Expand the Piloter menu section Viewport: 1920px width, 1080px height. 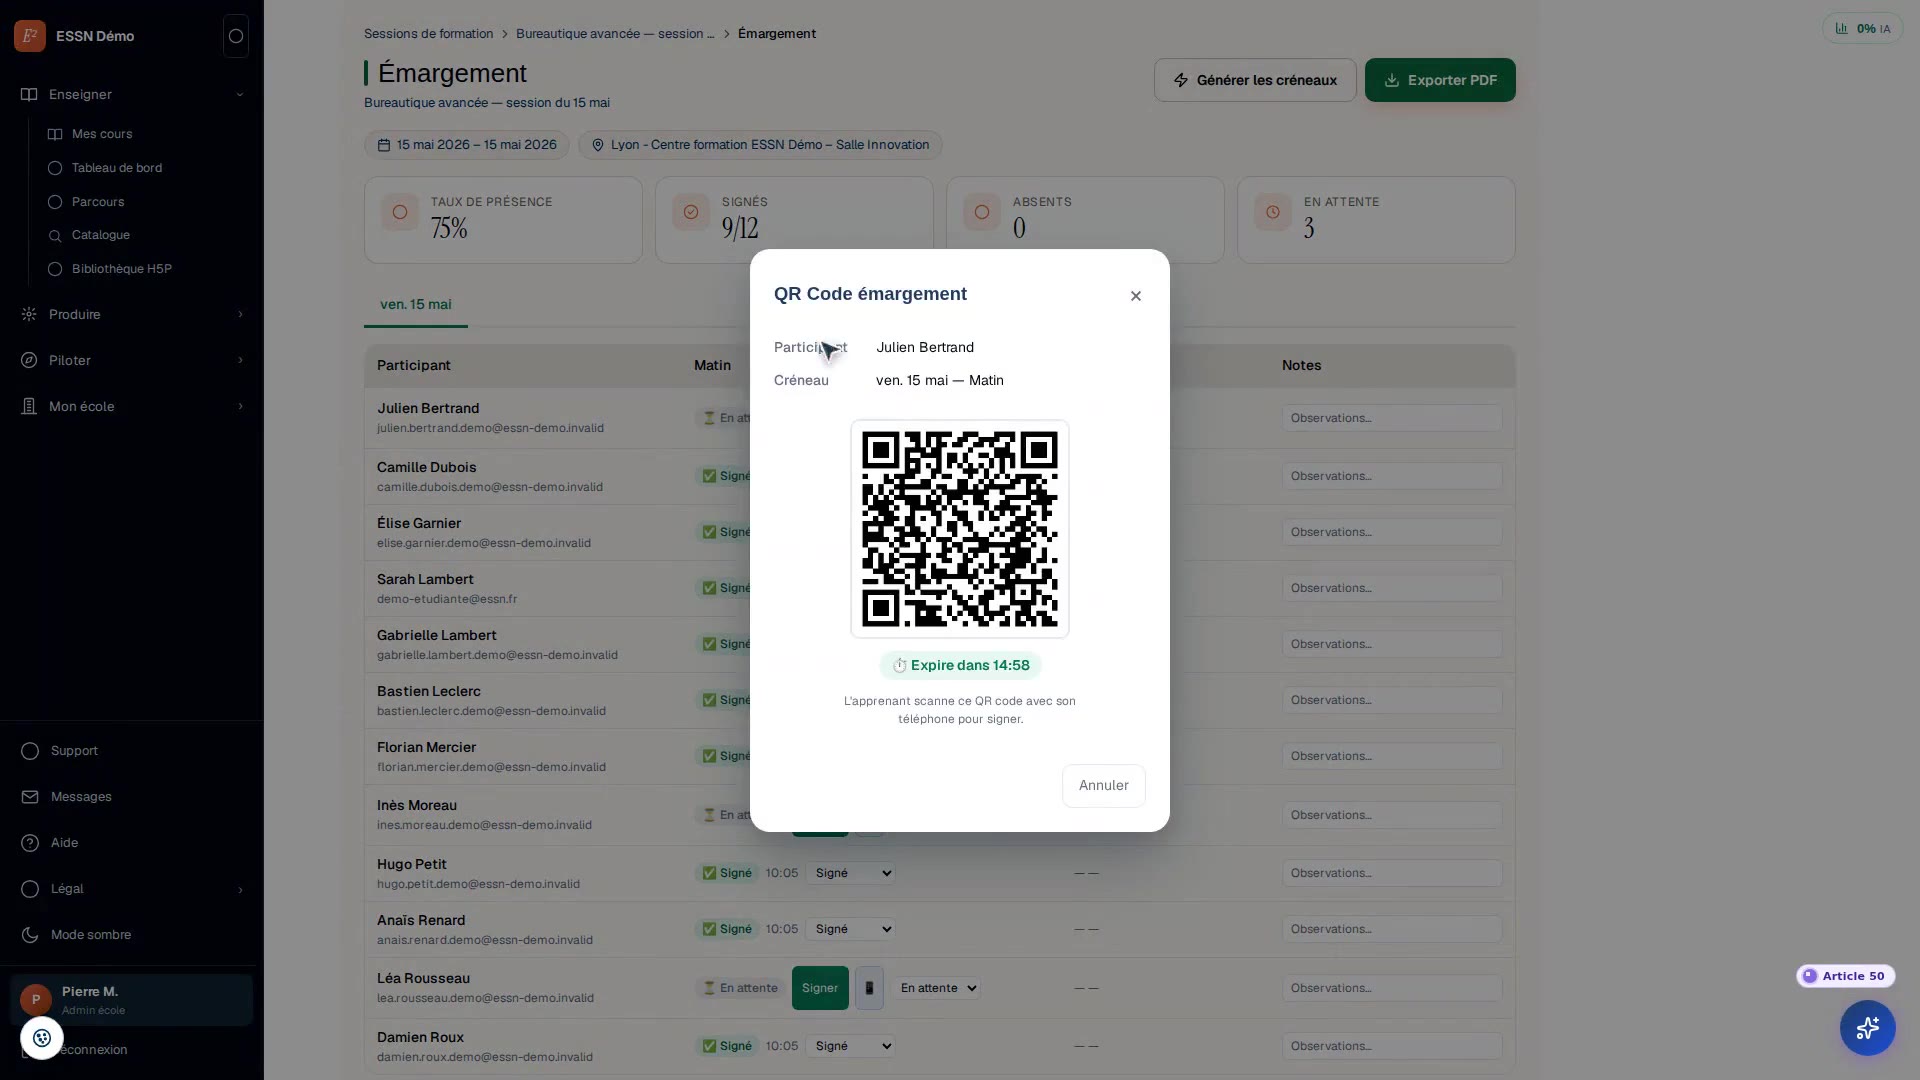click(132, 360)
